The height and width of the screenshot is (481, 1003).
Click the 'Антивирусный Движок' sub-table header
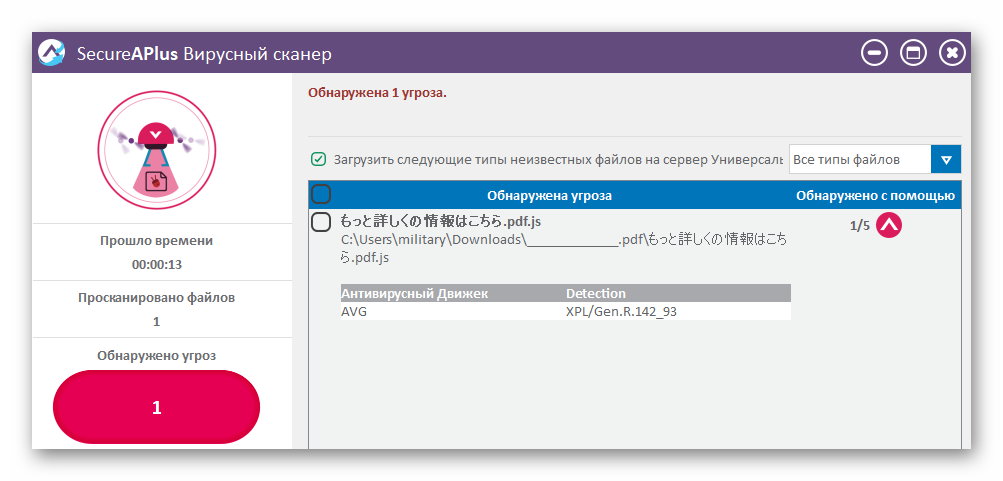tap(415, 294)
